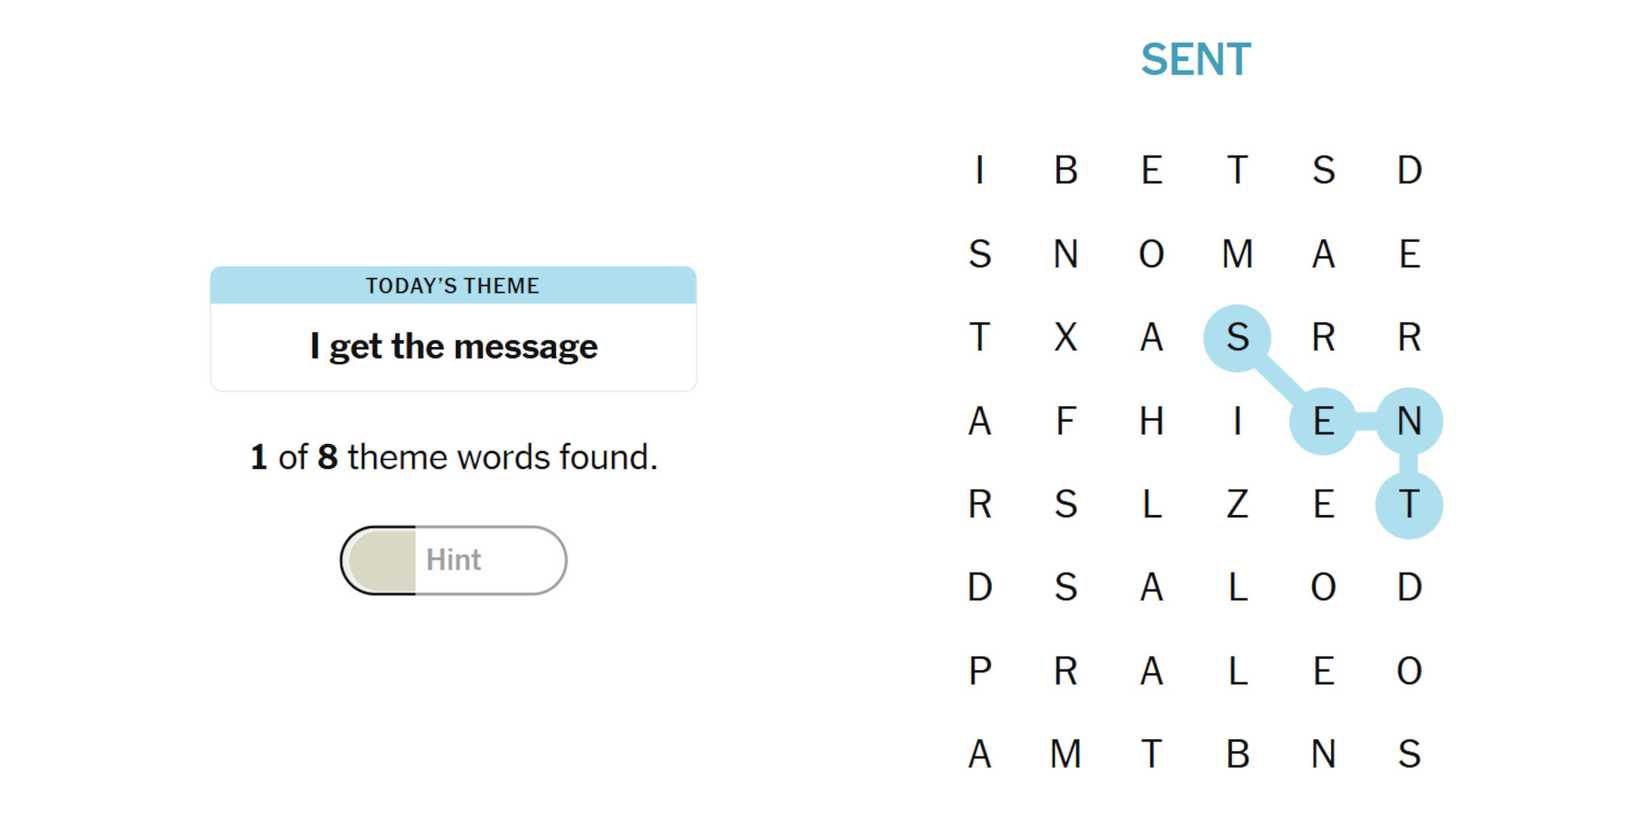Click the highlighted letter E tile
Viewport: 1650px width, 825px height.
click(x=1323, y=421)
